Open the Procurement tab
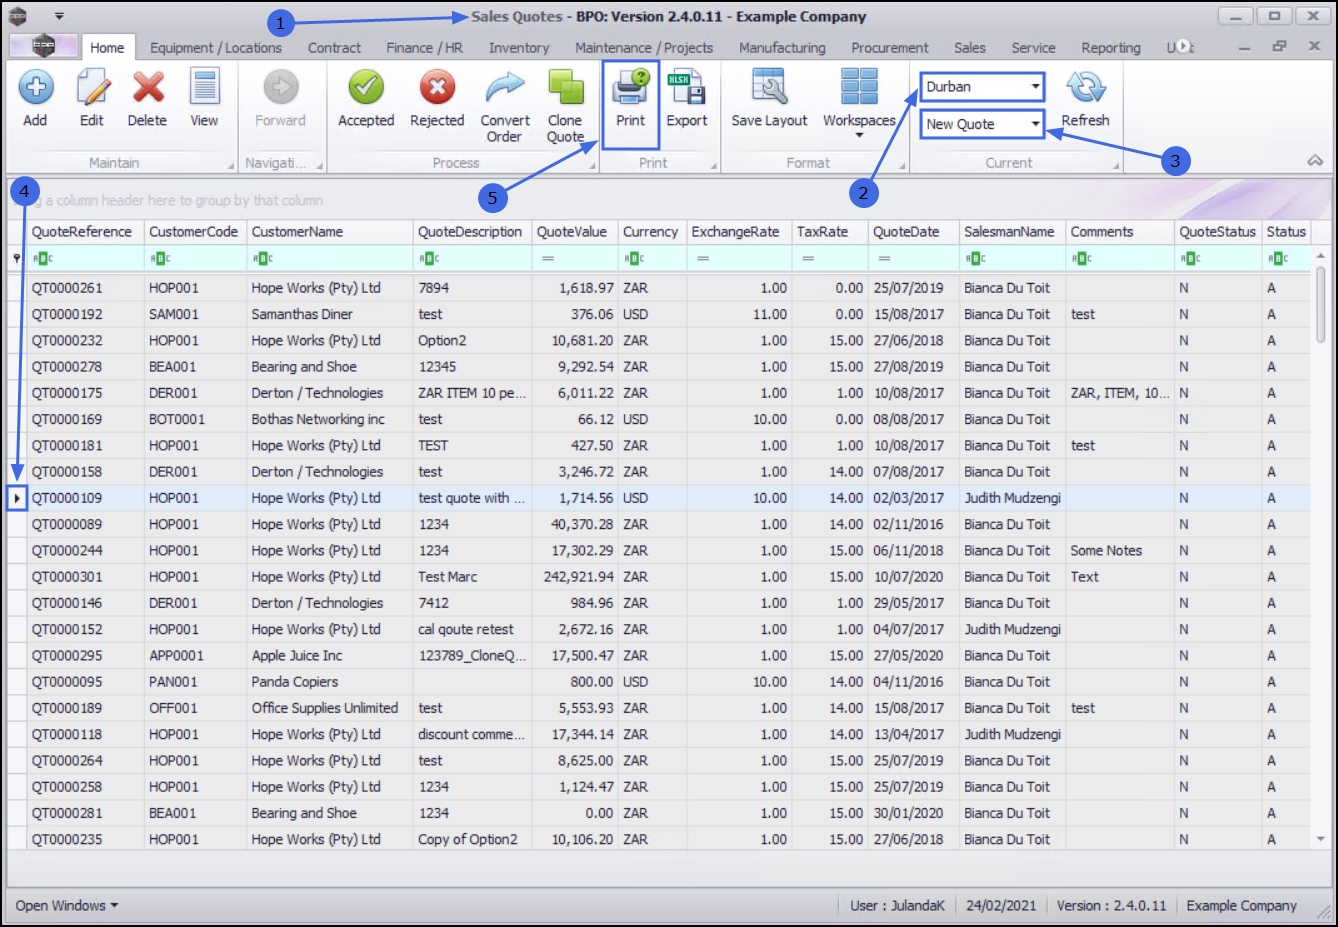 tap(890, 47)
